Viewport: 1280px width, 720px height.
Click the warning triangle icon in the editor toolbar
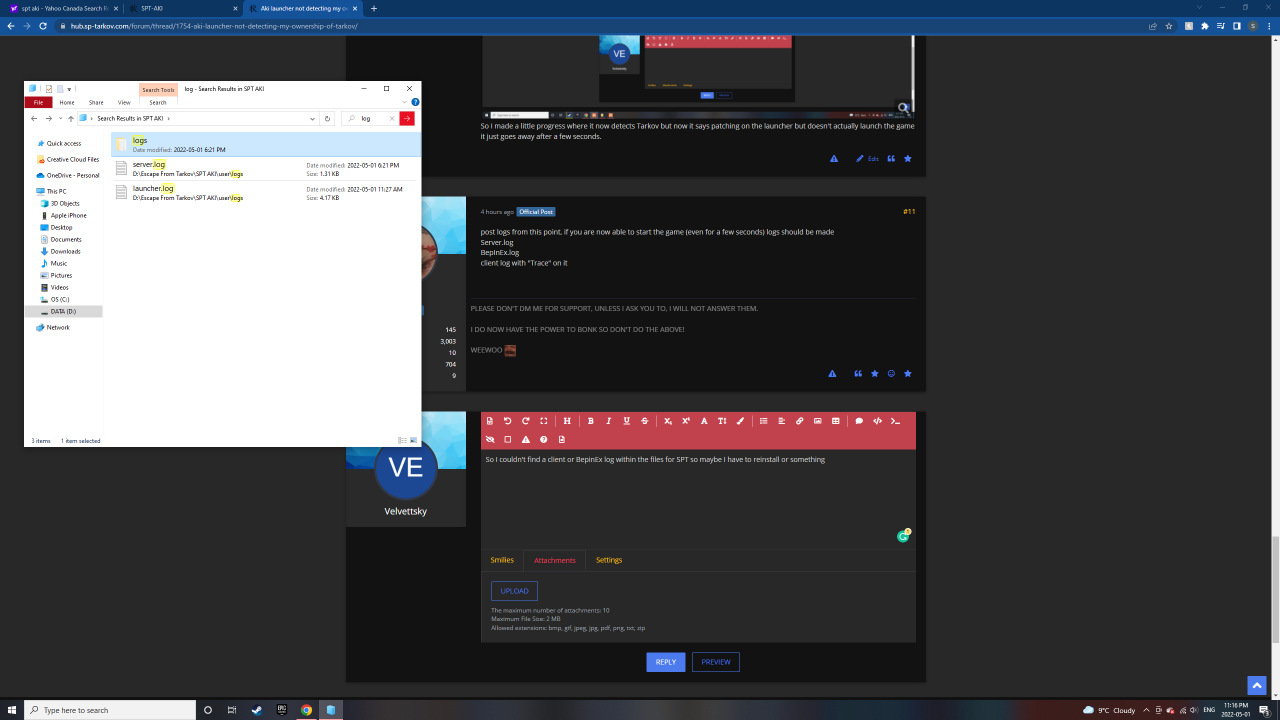point(525,439)
